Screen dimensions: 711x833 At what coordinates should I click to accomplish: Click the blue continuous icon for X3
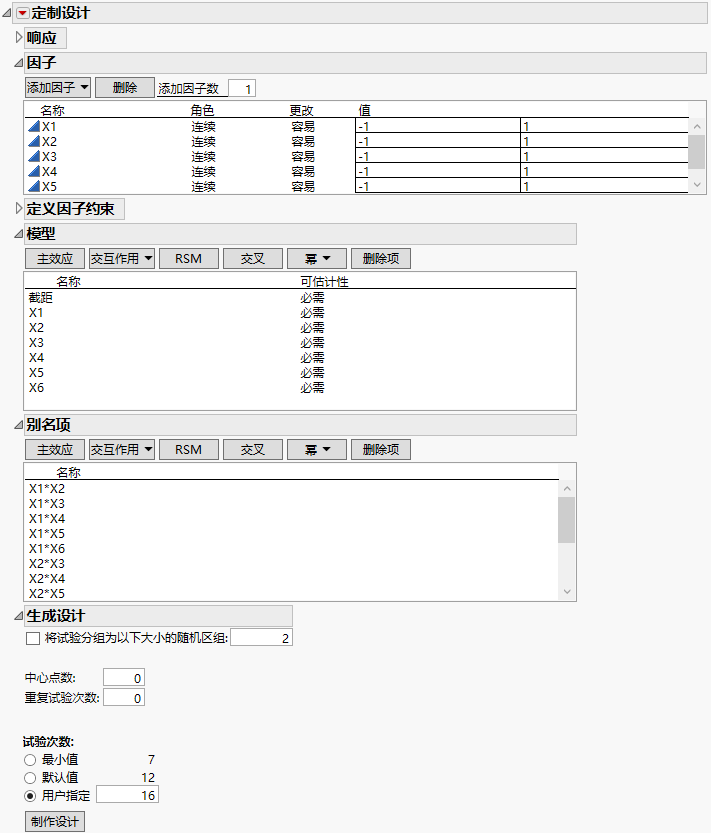(33, 156)
